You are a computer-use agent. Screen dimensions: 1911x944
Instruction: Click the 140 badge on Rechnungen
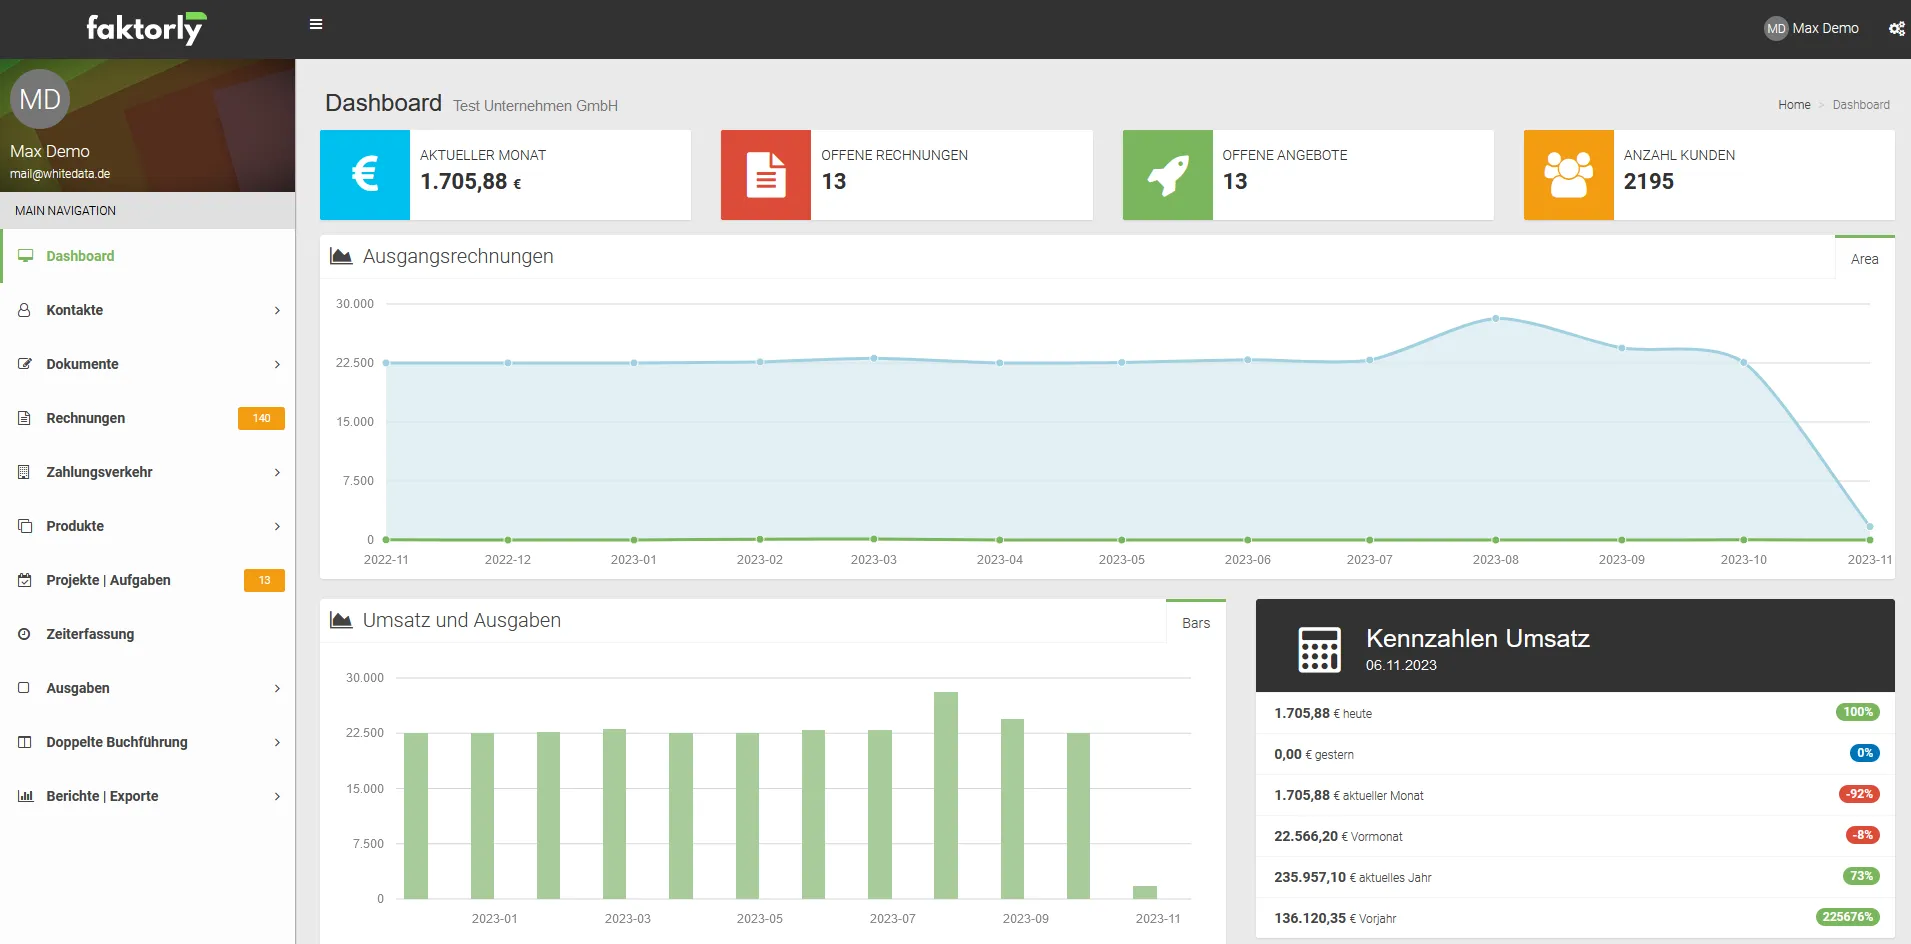[x=261, y=418]
